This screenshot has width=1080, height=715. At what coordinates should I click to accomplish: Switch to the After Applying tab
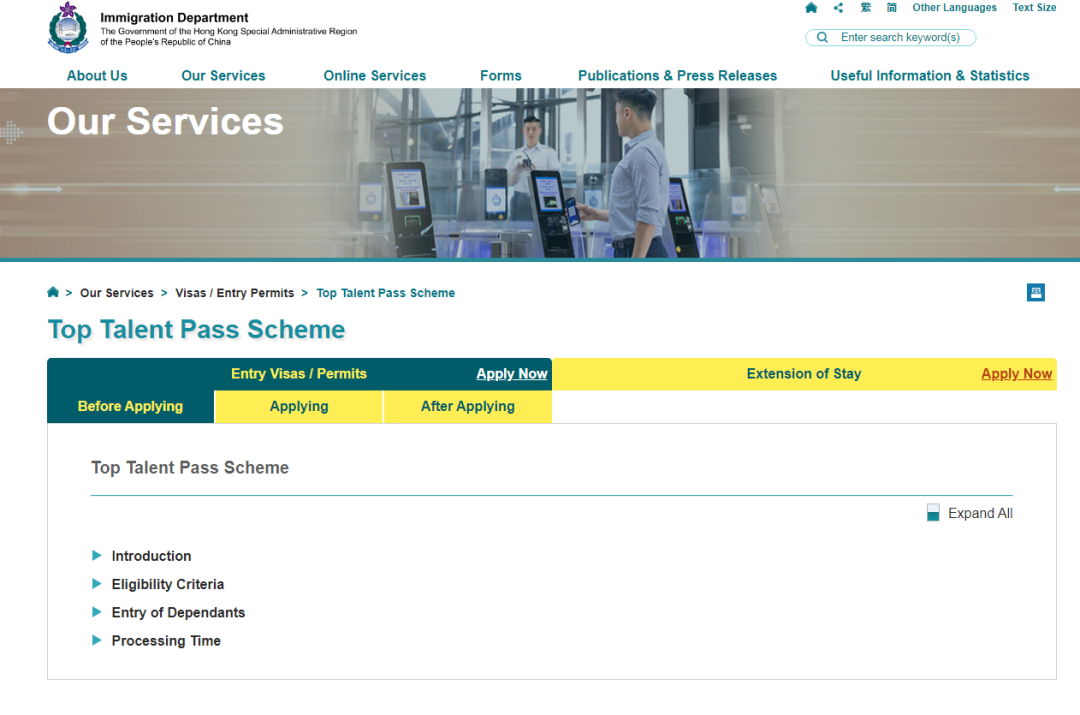[467, 407]
